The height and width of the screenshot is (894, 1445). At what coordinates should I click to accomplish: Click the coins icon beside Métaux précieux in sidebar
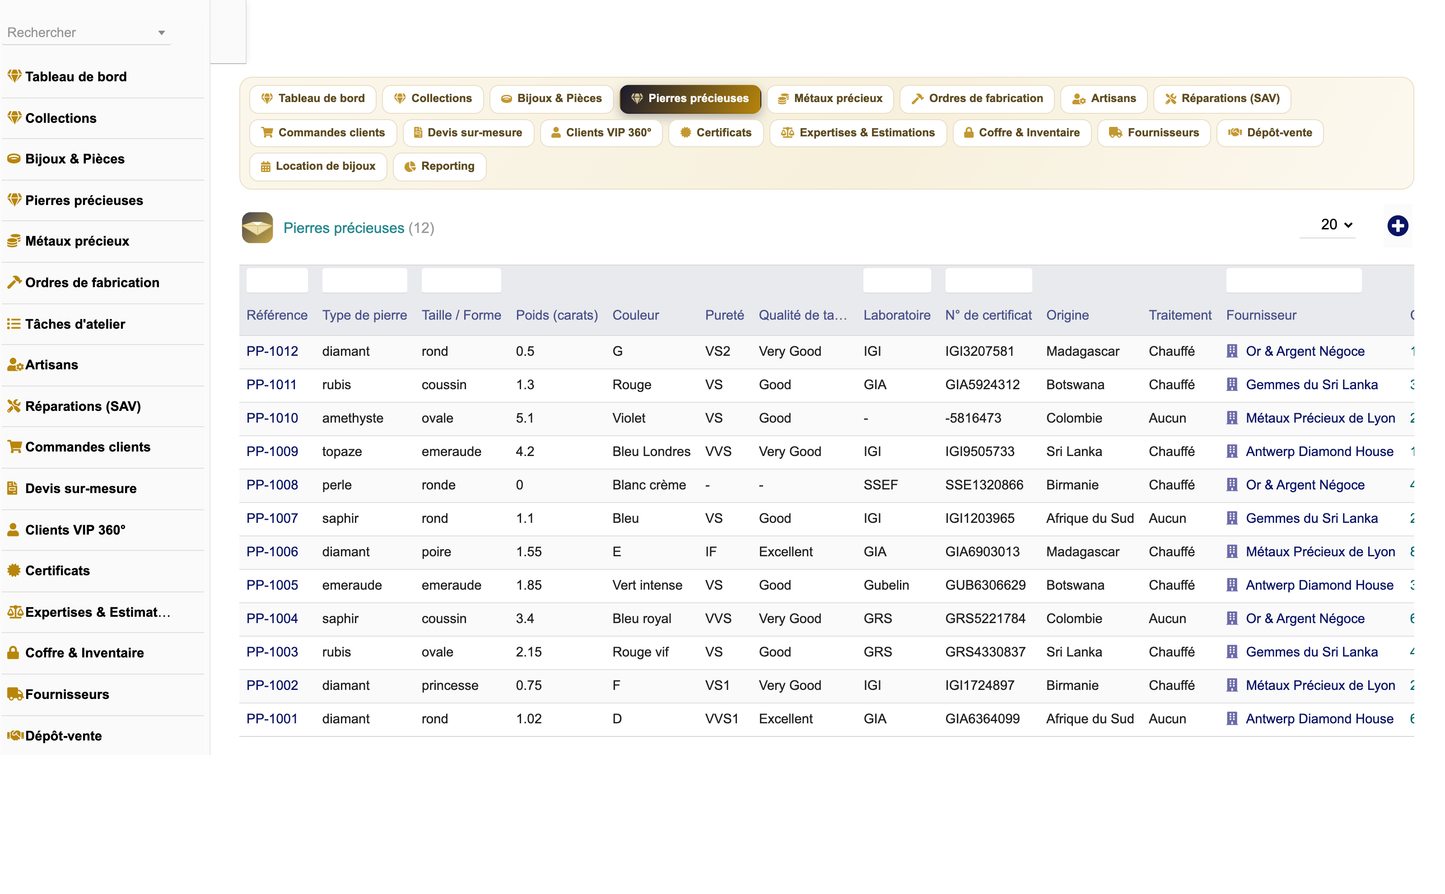(14, 240)
